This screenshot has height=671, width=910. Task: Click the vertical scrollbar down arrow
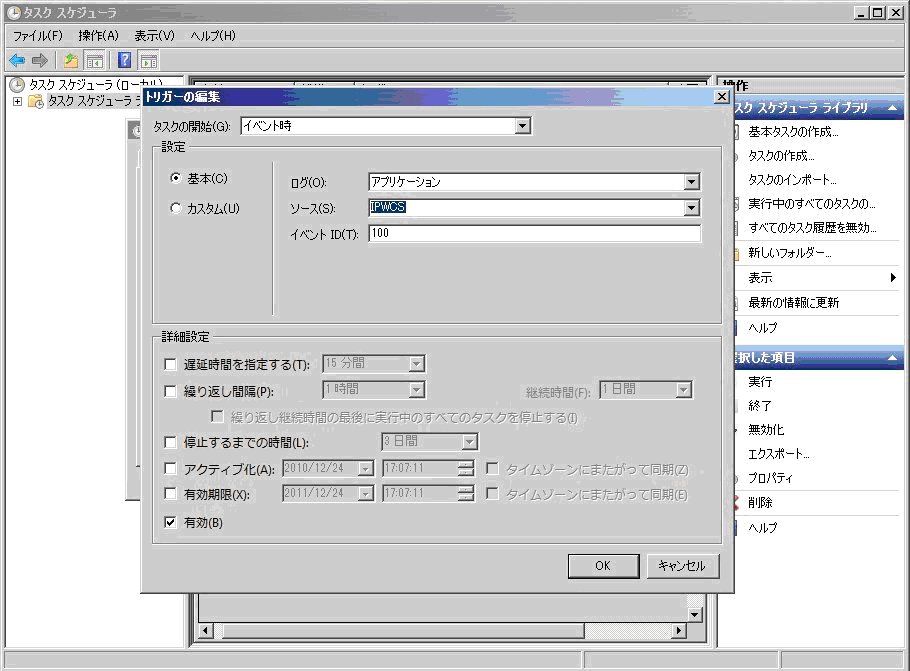695,615
